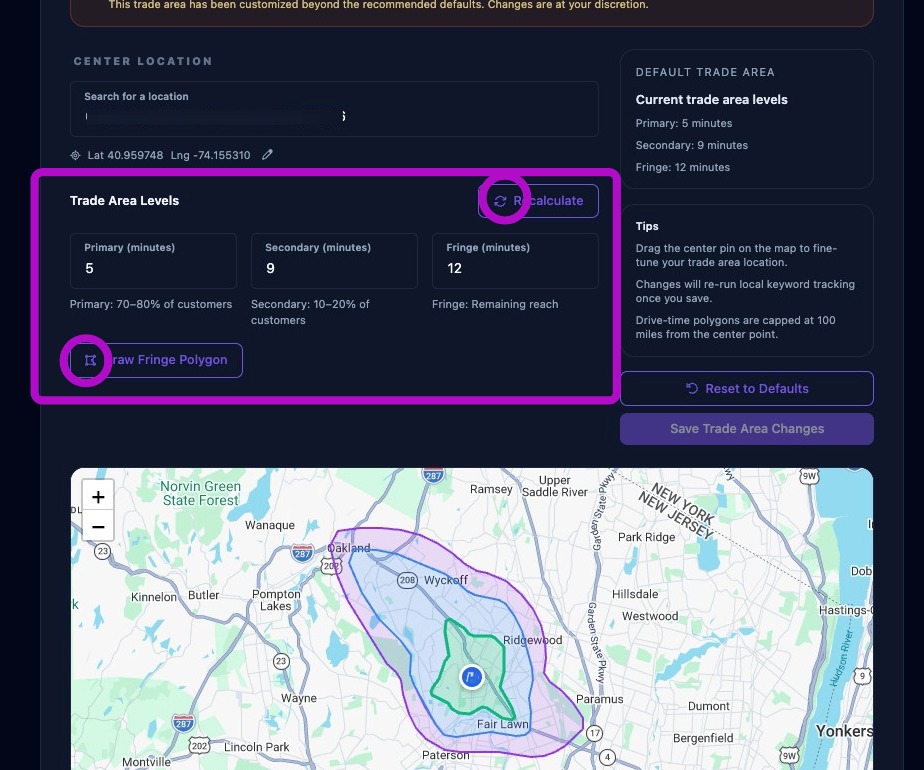Click Wanaque label on the map
The height and width of the screenshot is (770, 924).
[270, 525]
